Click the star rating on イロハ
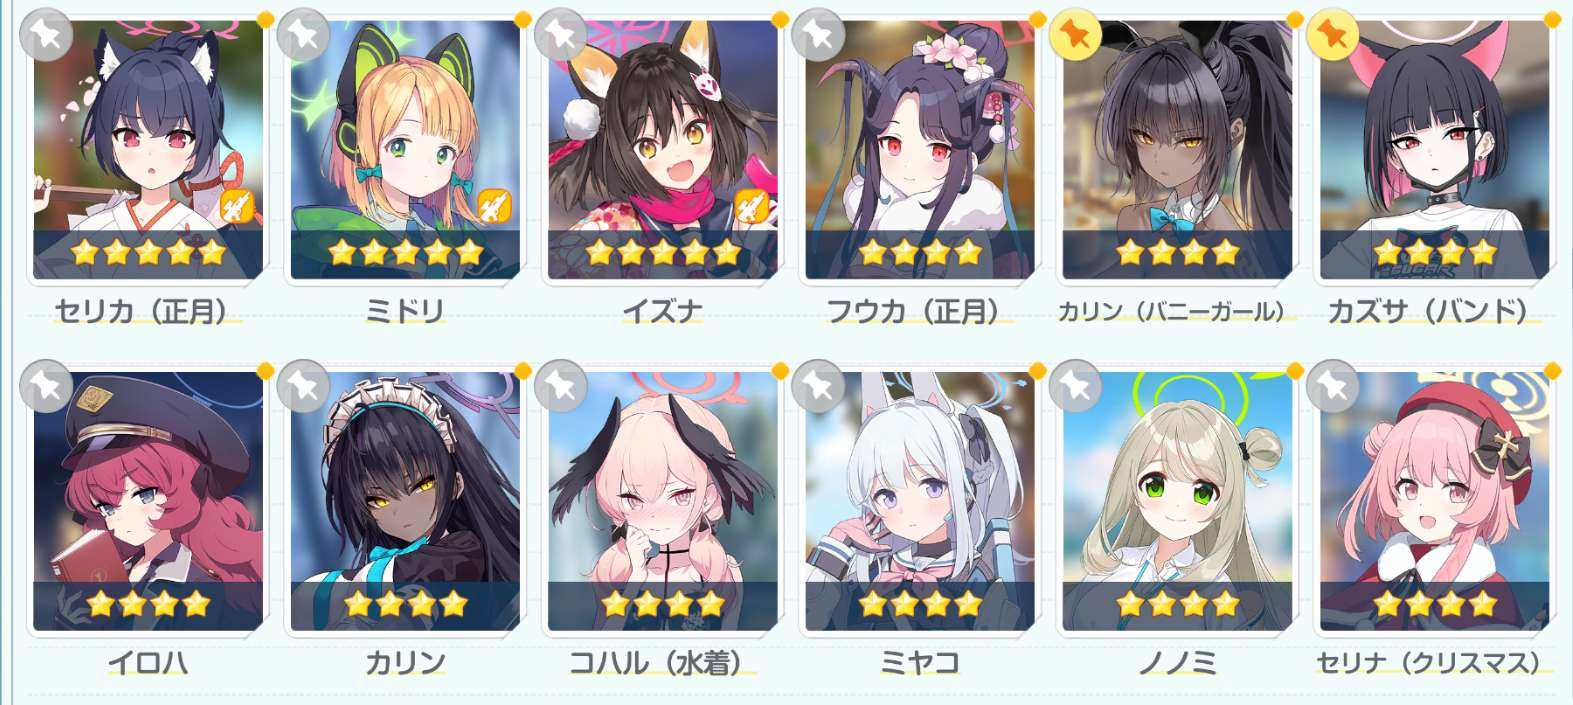This screenshot has width=1573, height=705. click(x=148, y=603)
